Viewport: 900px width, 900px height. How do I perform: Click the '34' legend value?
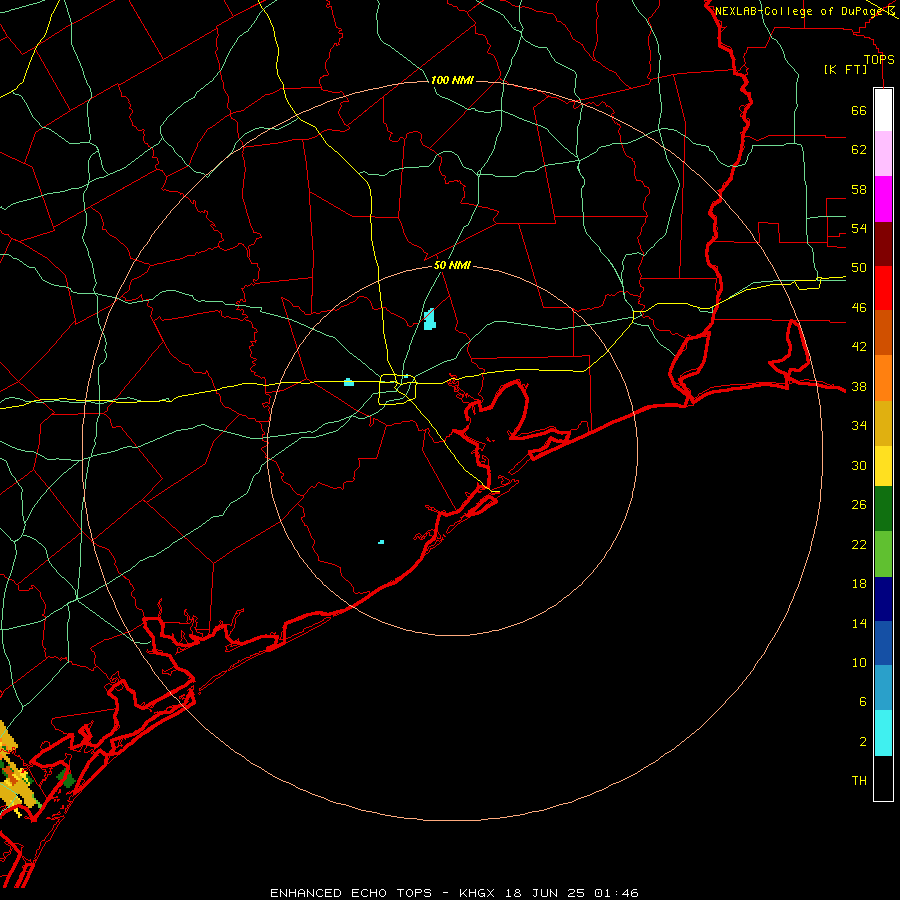859,426
